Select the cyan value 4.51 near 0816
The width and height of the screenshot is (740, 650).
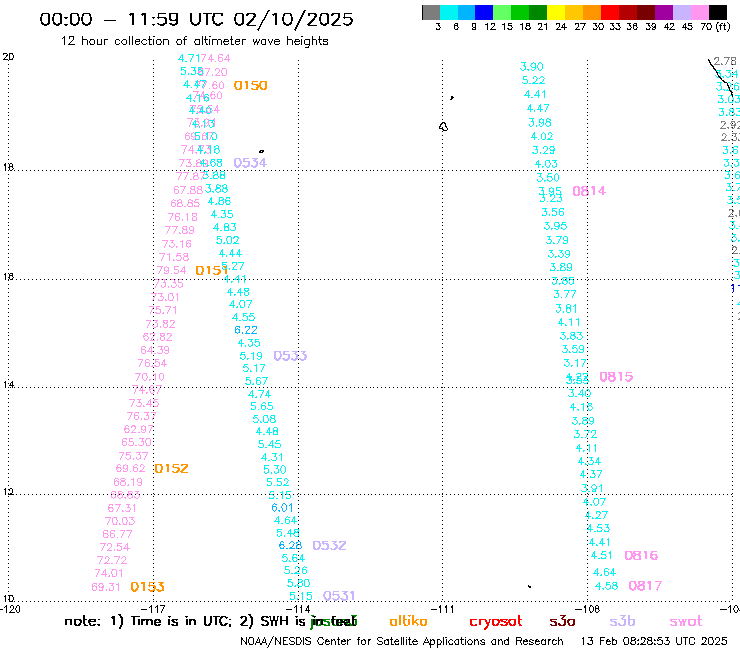click(x=602, y=555)
